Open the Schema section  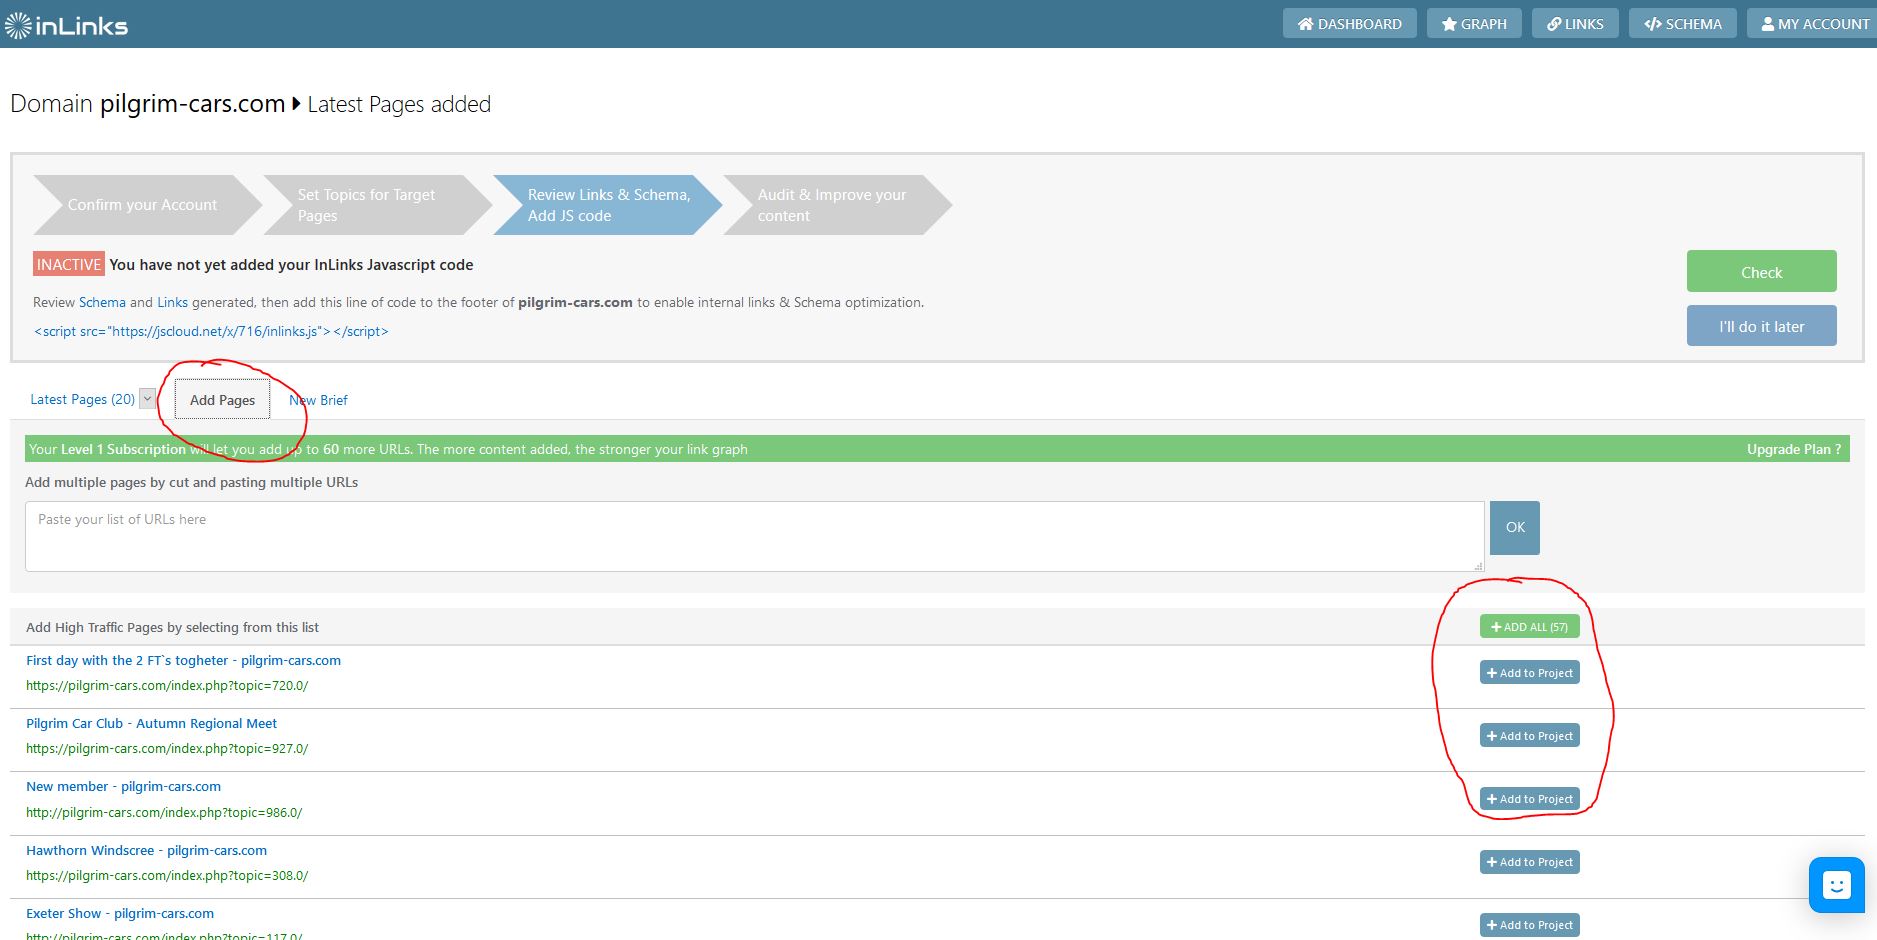[x=1683, y=24]
